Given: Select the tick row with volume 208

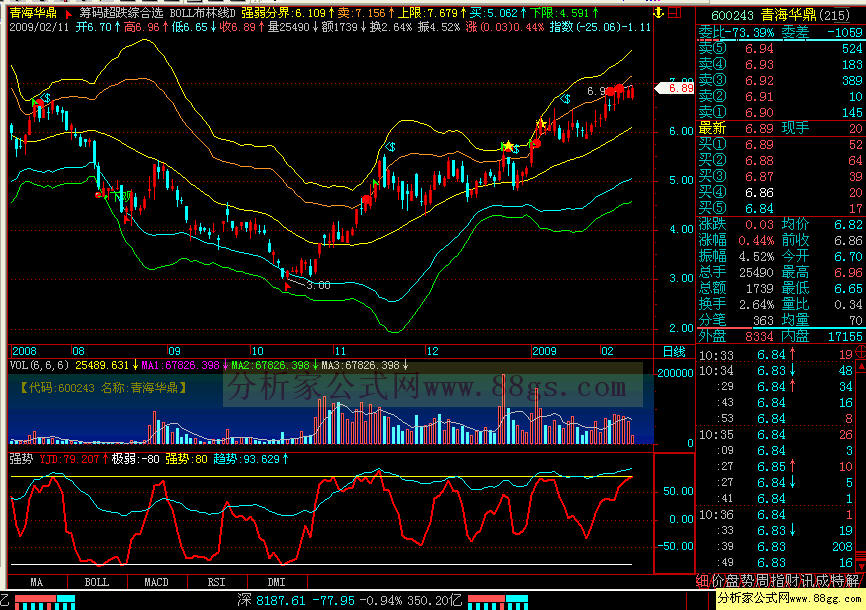Looking at the screenshot, I should (x=776, y=546).
